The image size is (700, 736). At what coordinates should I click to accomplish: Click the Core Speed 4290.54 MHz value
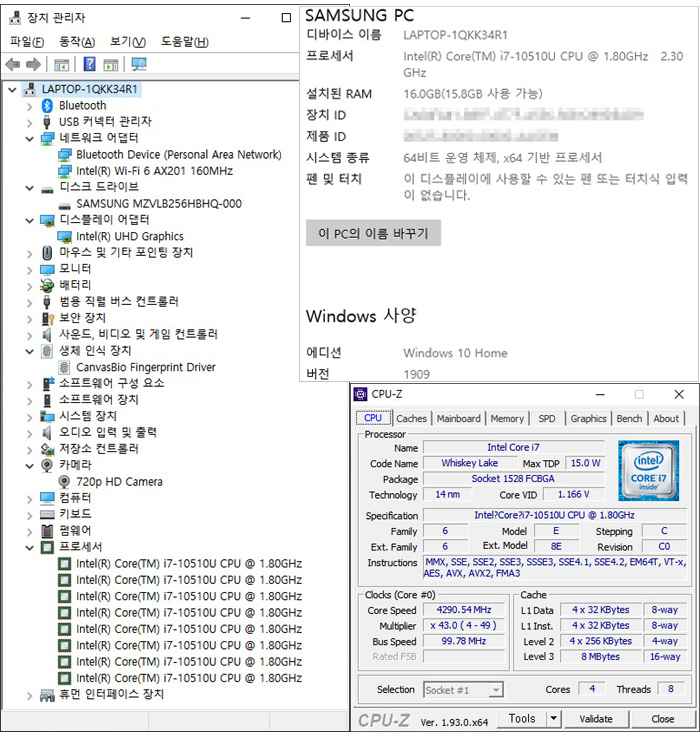(464, 610)
